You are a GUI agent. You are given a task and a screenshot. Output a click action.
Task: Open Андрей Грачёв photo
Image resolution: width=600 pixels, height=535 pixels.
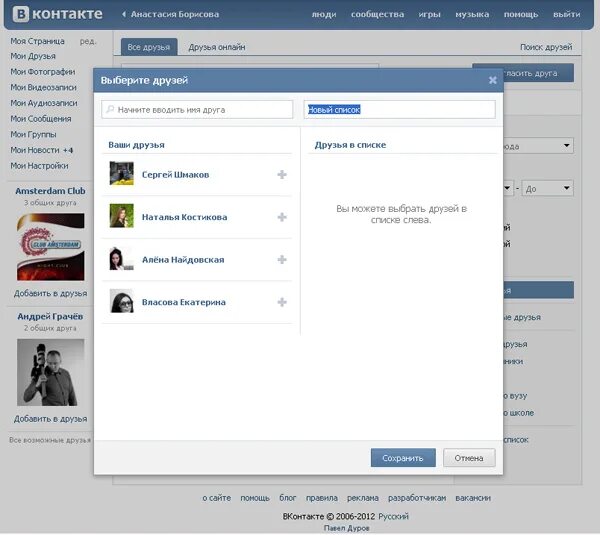51,372
